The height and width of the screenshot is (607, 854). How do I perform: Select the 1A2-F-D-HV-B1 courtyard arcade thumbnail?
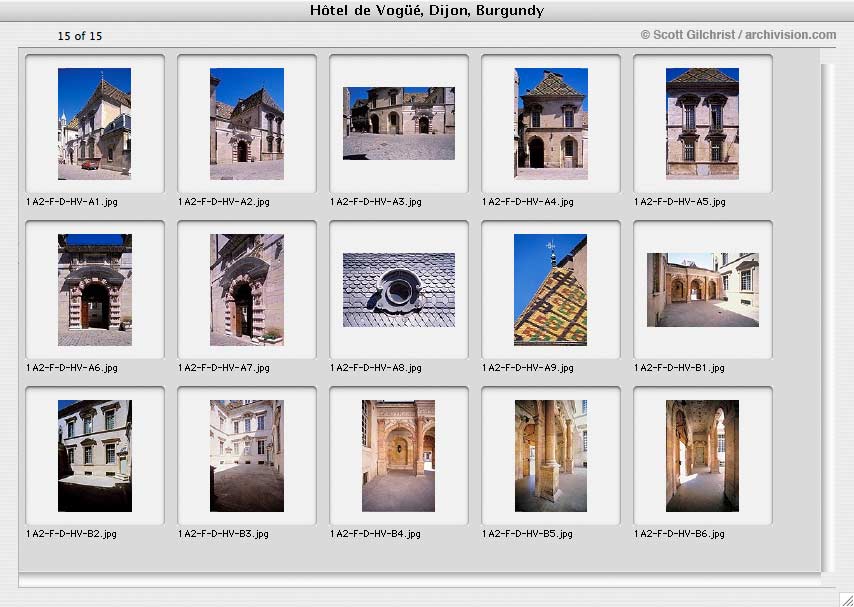pyautogui.click(x=703, y=290)
